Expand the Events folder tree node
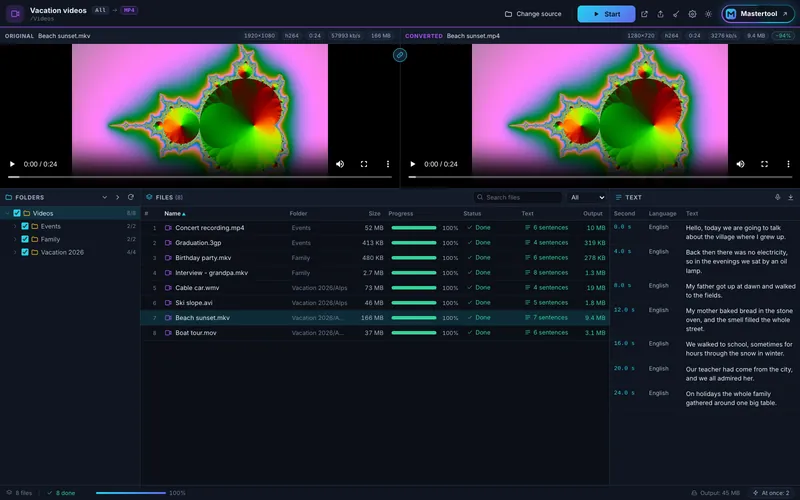This screenshot has height=500, width=800. point(15,226)
